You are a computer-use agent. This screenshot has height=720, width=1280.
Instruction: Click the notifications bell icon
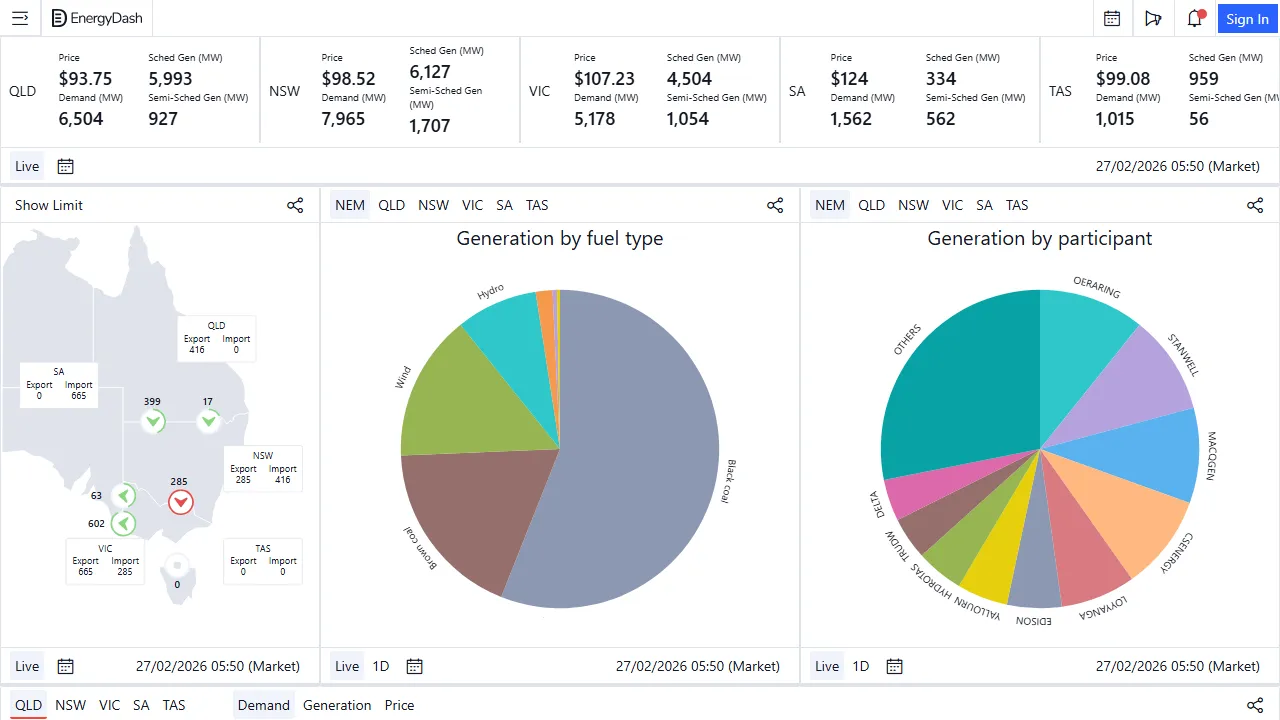[1194, 18]
